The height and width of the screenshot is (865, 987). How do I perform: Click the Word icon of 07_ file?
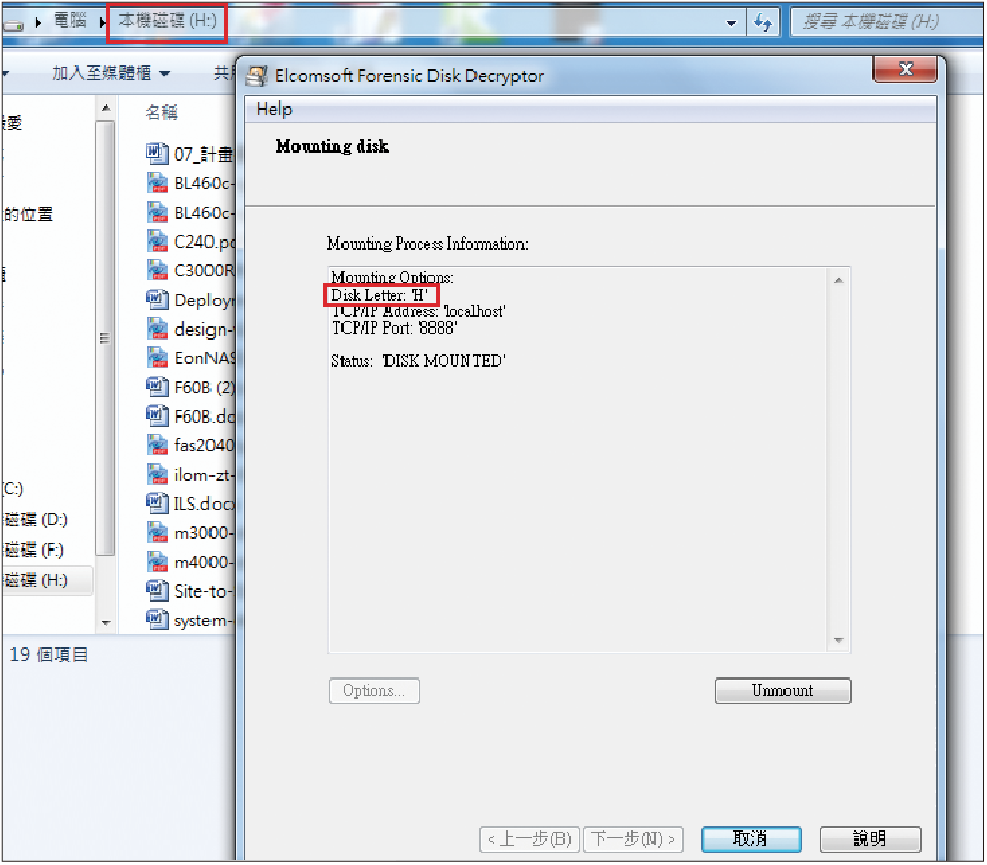click(157, 153)
